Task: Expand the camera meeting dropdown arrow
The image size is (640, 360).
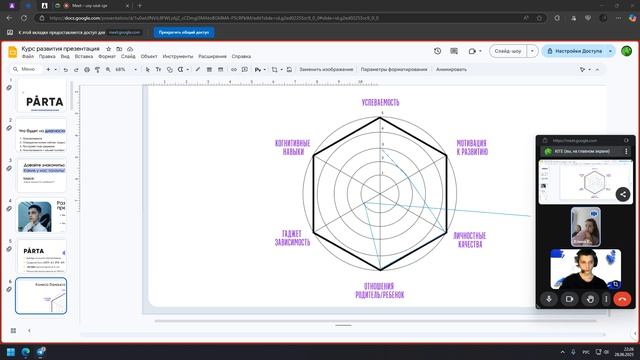Action: tap(480, 51)
